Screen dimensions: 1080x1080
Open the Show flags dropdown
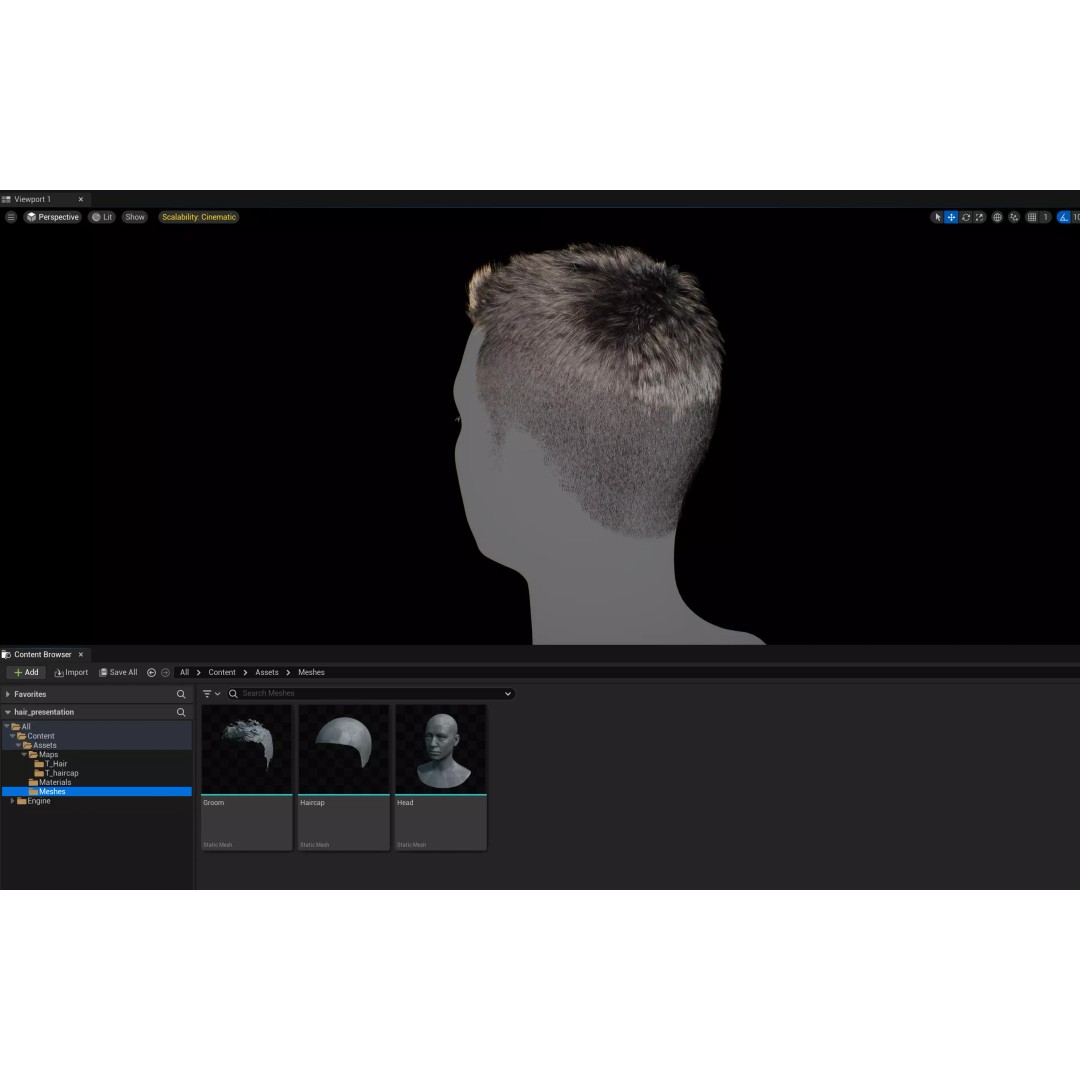134,217
